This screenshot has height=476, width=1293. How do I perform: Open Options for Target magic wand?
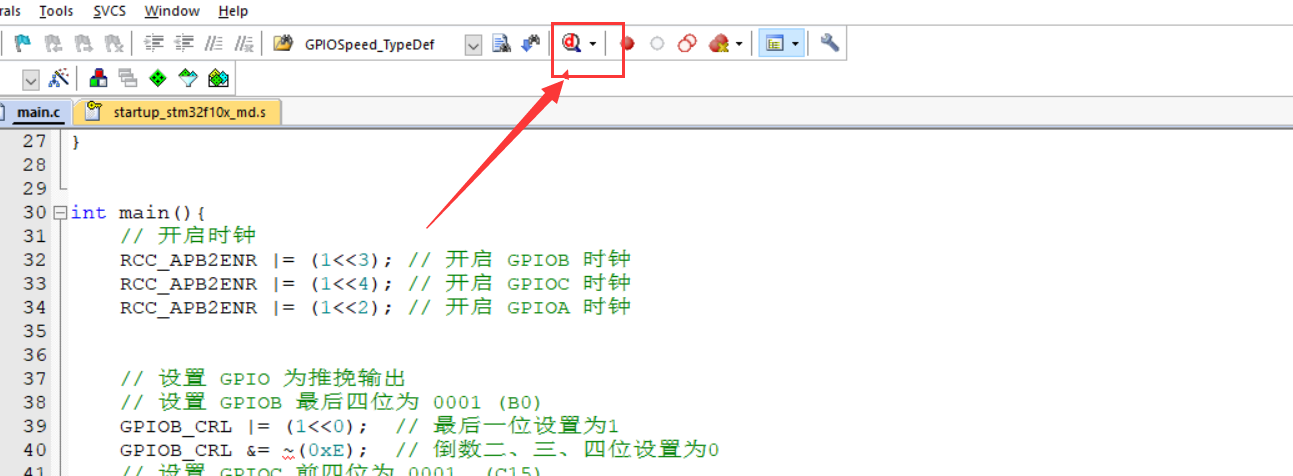coord(58,78)
